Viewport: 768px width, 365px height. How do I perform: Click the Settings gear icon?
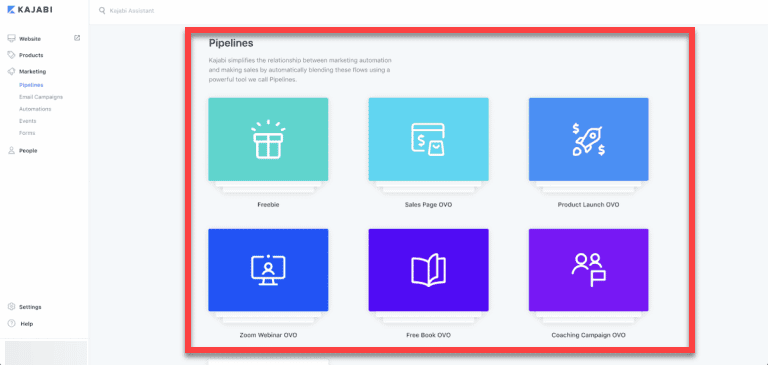(11, 307)
